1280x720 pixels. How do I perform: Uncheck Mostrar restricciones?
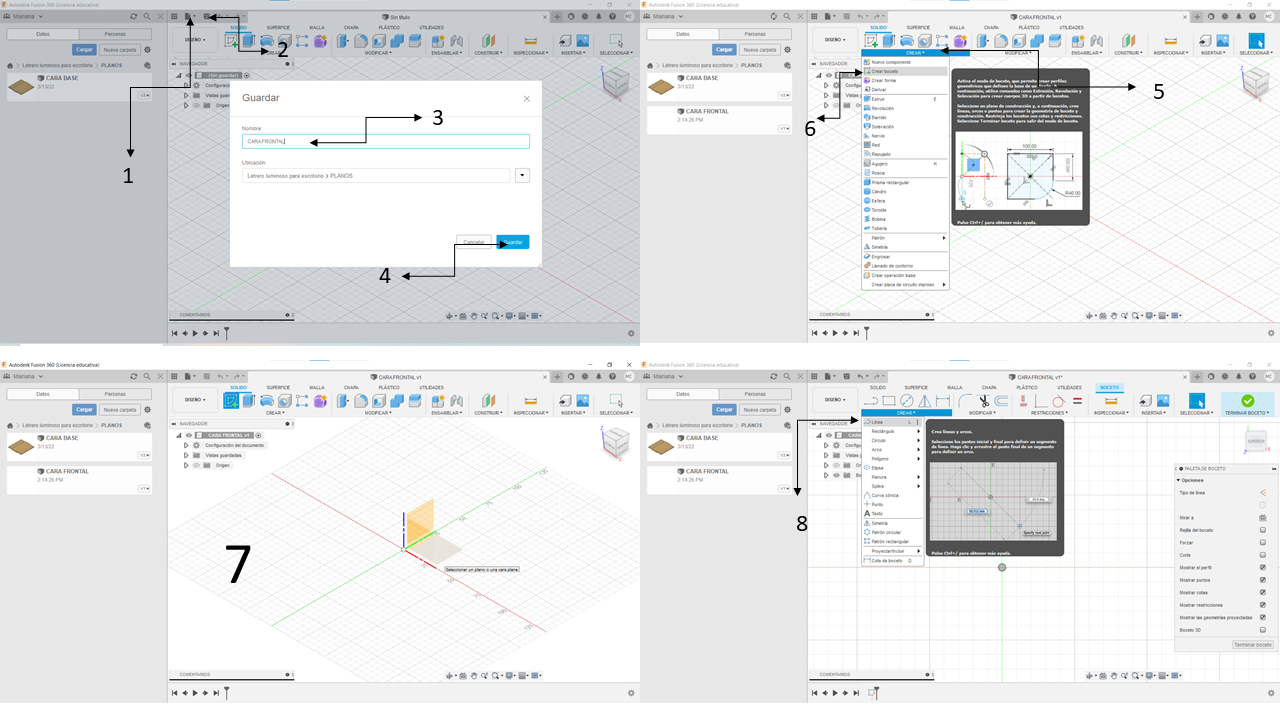pyautogui.click(x=1263, y=605)
